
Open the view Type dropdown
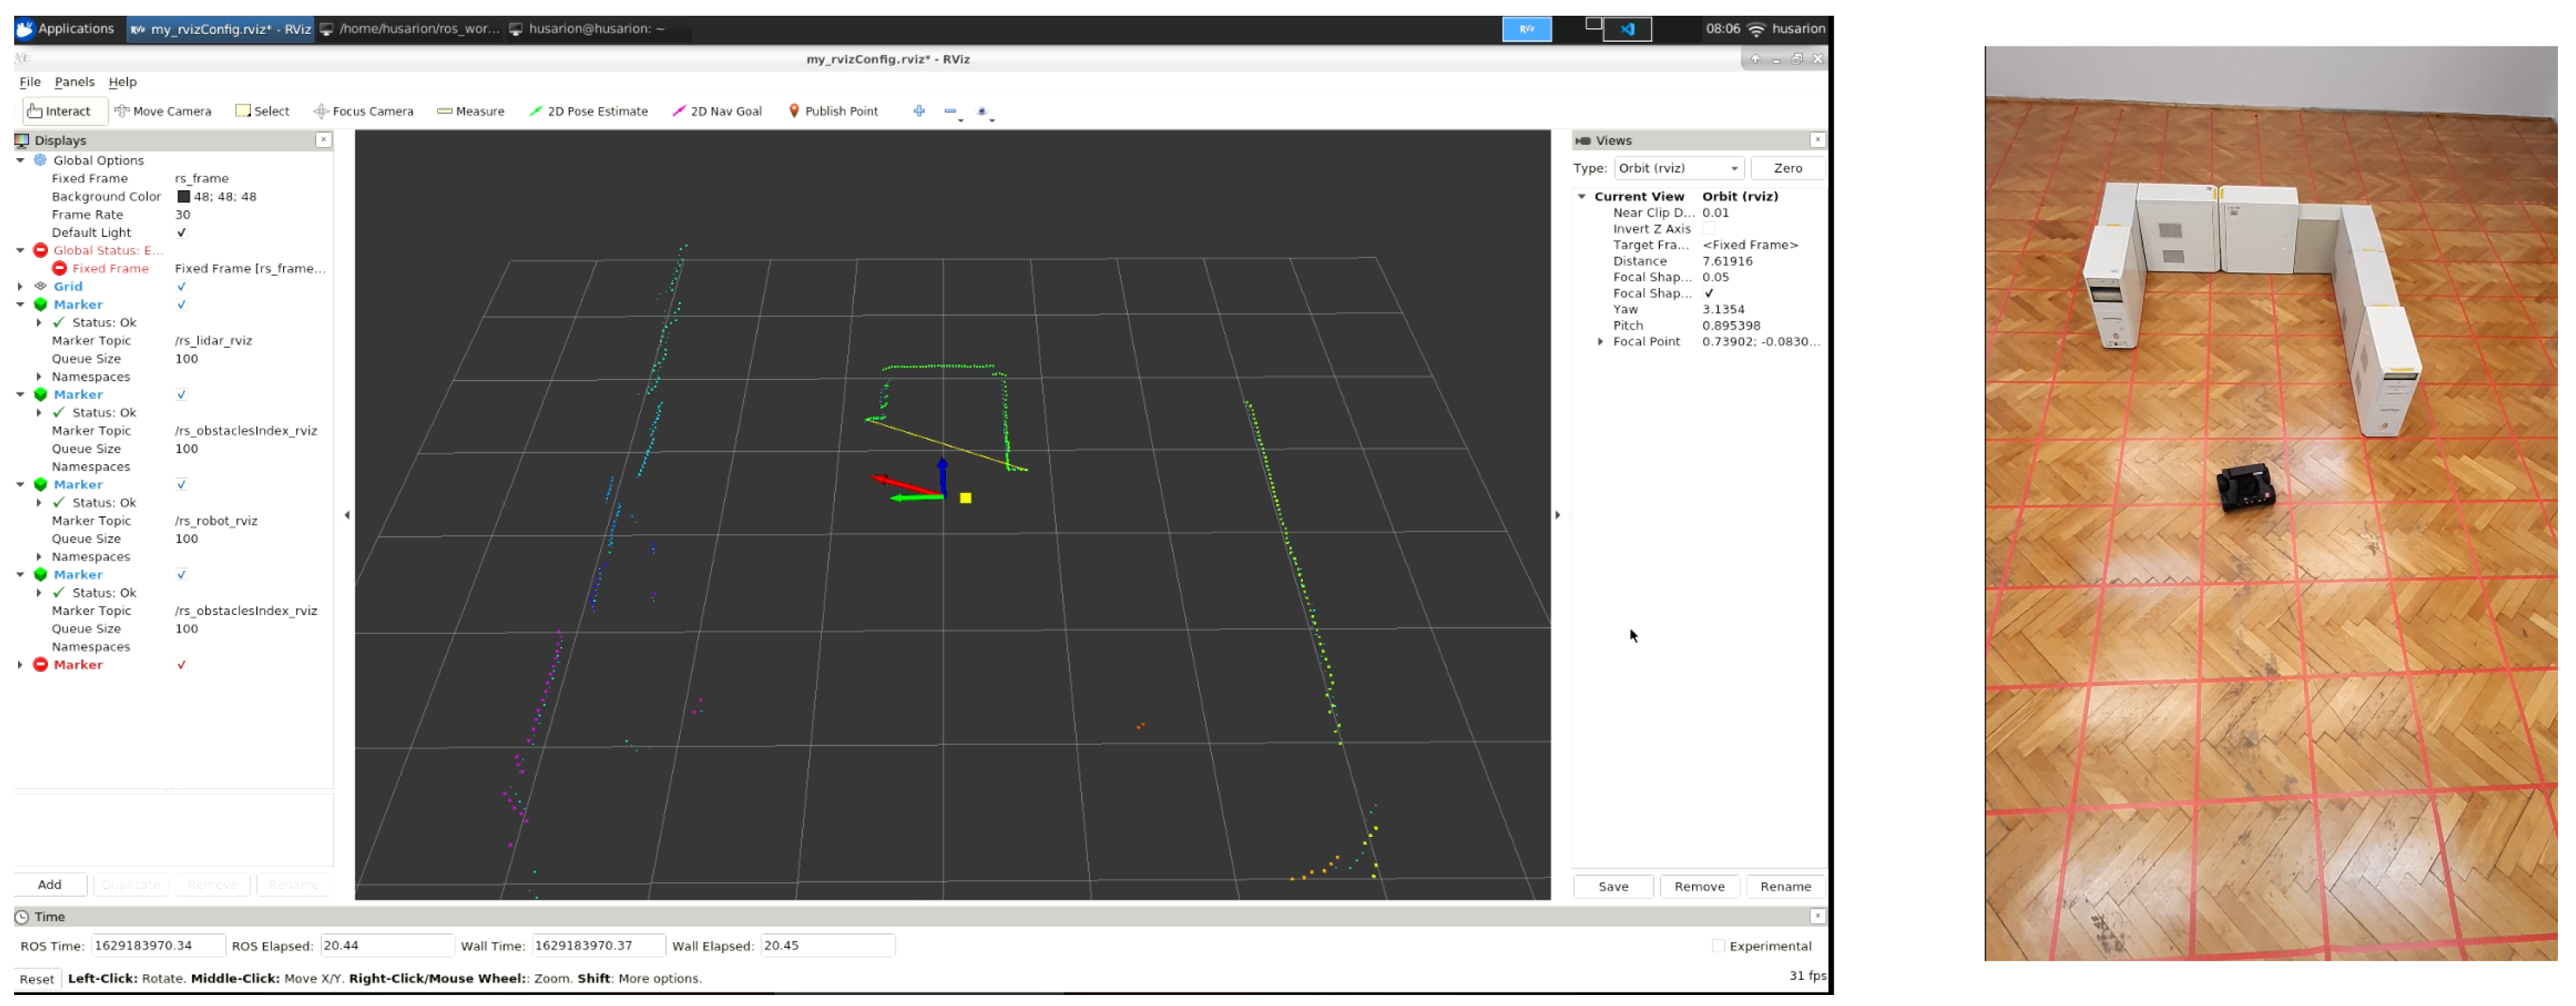1678,168
